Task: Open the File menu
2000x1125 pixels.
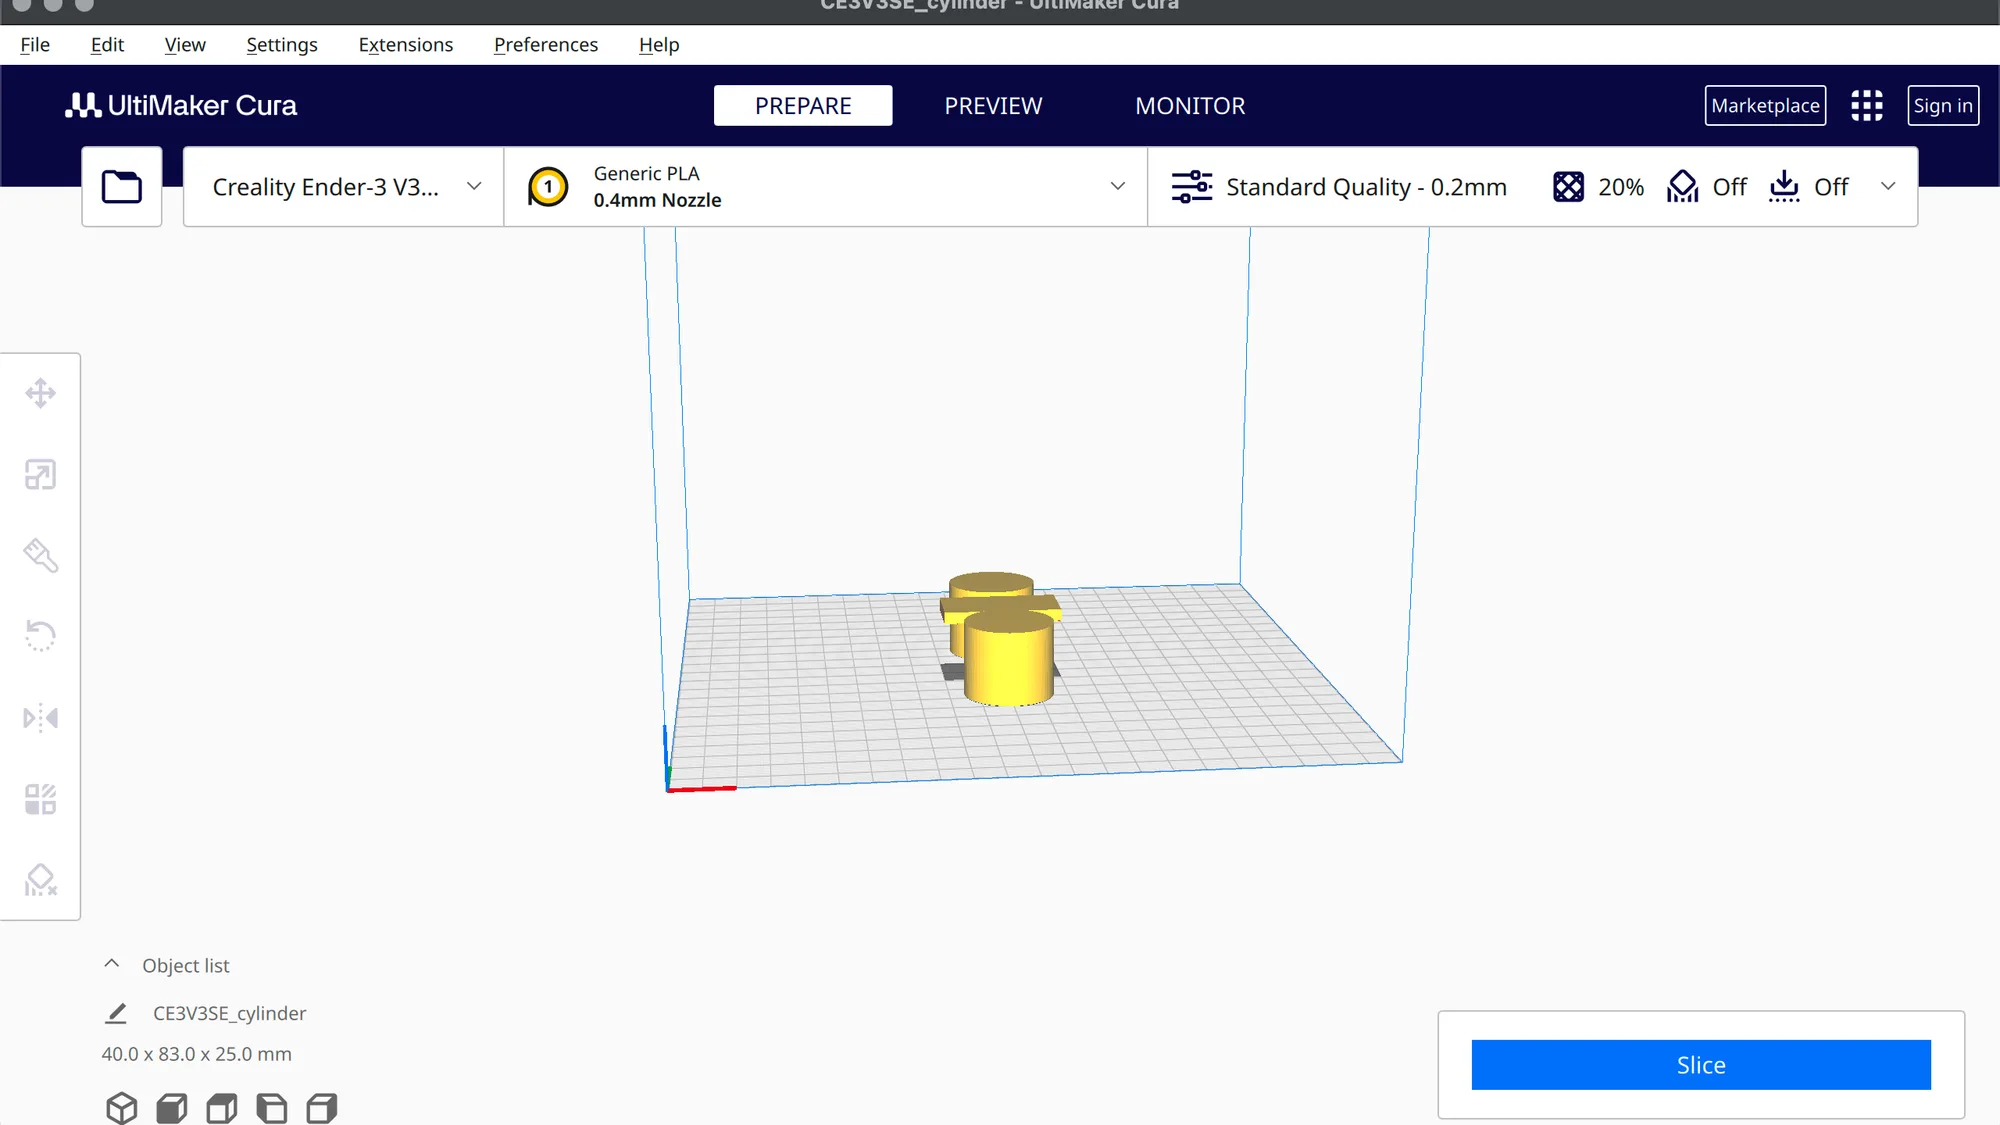Action: pyautogui.click(x=35, y=45)
